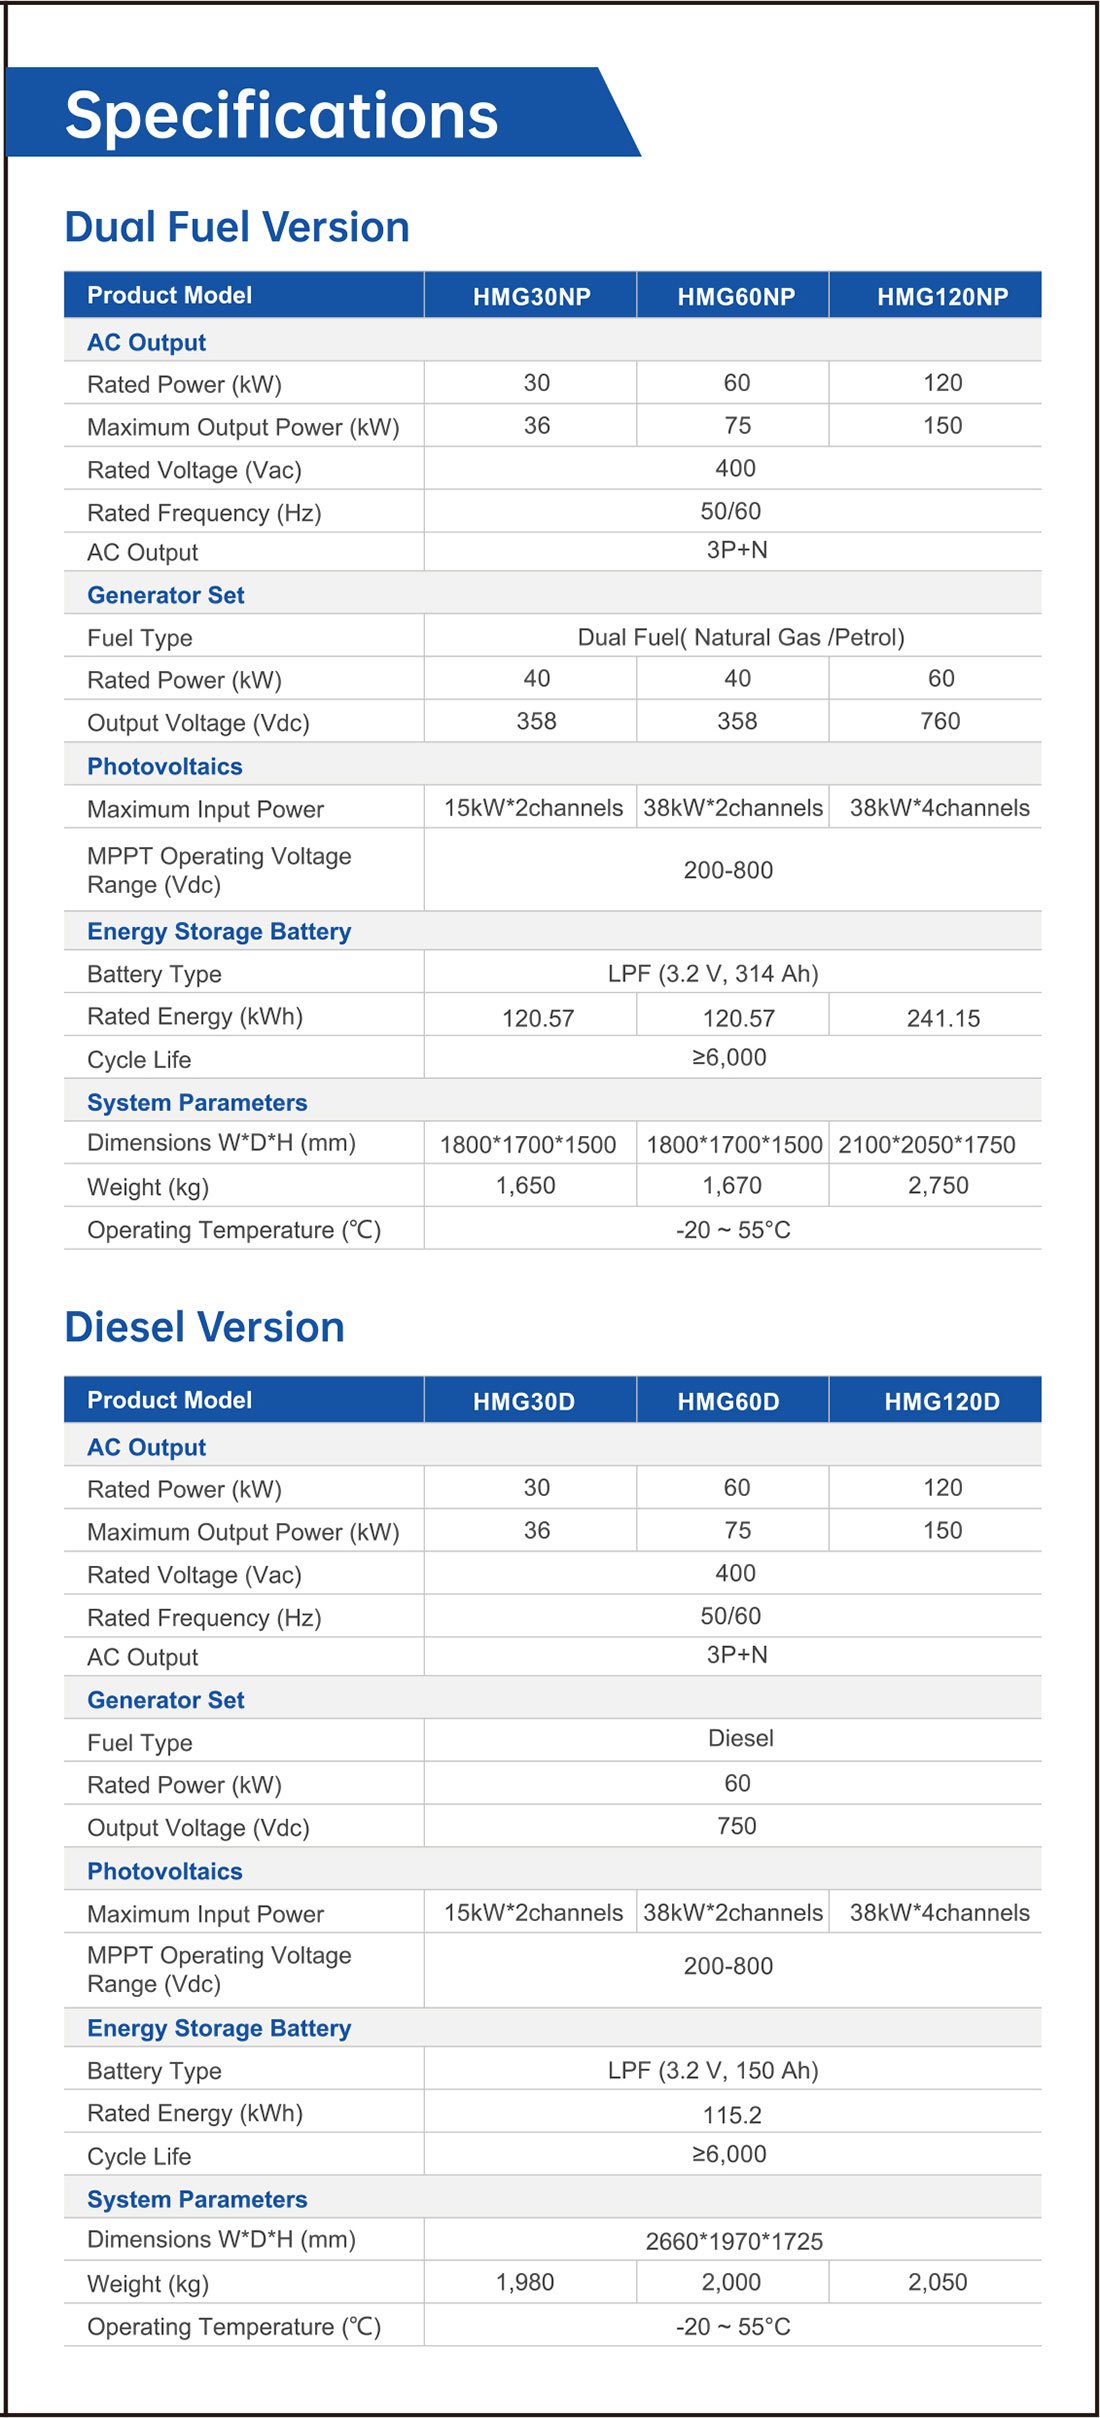The width and height of the screenshot is (1100, 2418).
Task: Select the Dual Fuel (Natural Gas/Petrol) cell
Action: pyautogui.click(x=740, y=637)
